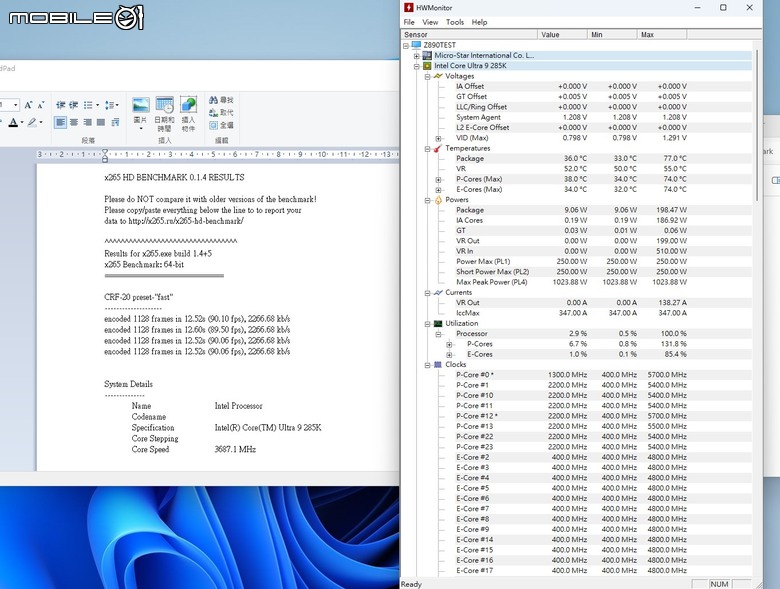Screen dimensions: 780x589
Task: Open the dropdown arrow under 圖片
Action: click(x=141, y=129)
